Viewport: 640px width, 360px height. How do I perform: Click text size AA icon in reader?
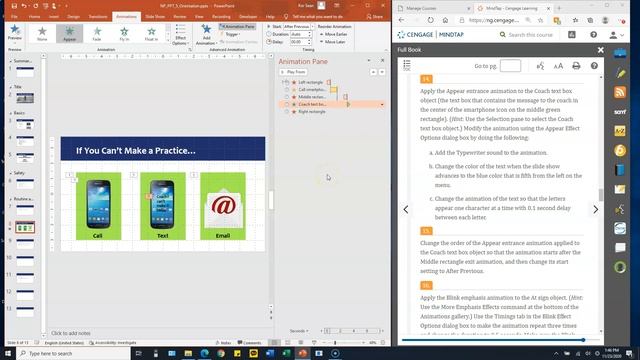point(558,66)
